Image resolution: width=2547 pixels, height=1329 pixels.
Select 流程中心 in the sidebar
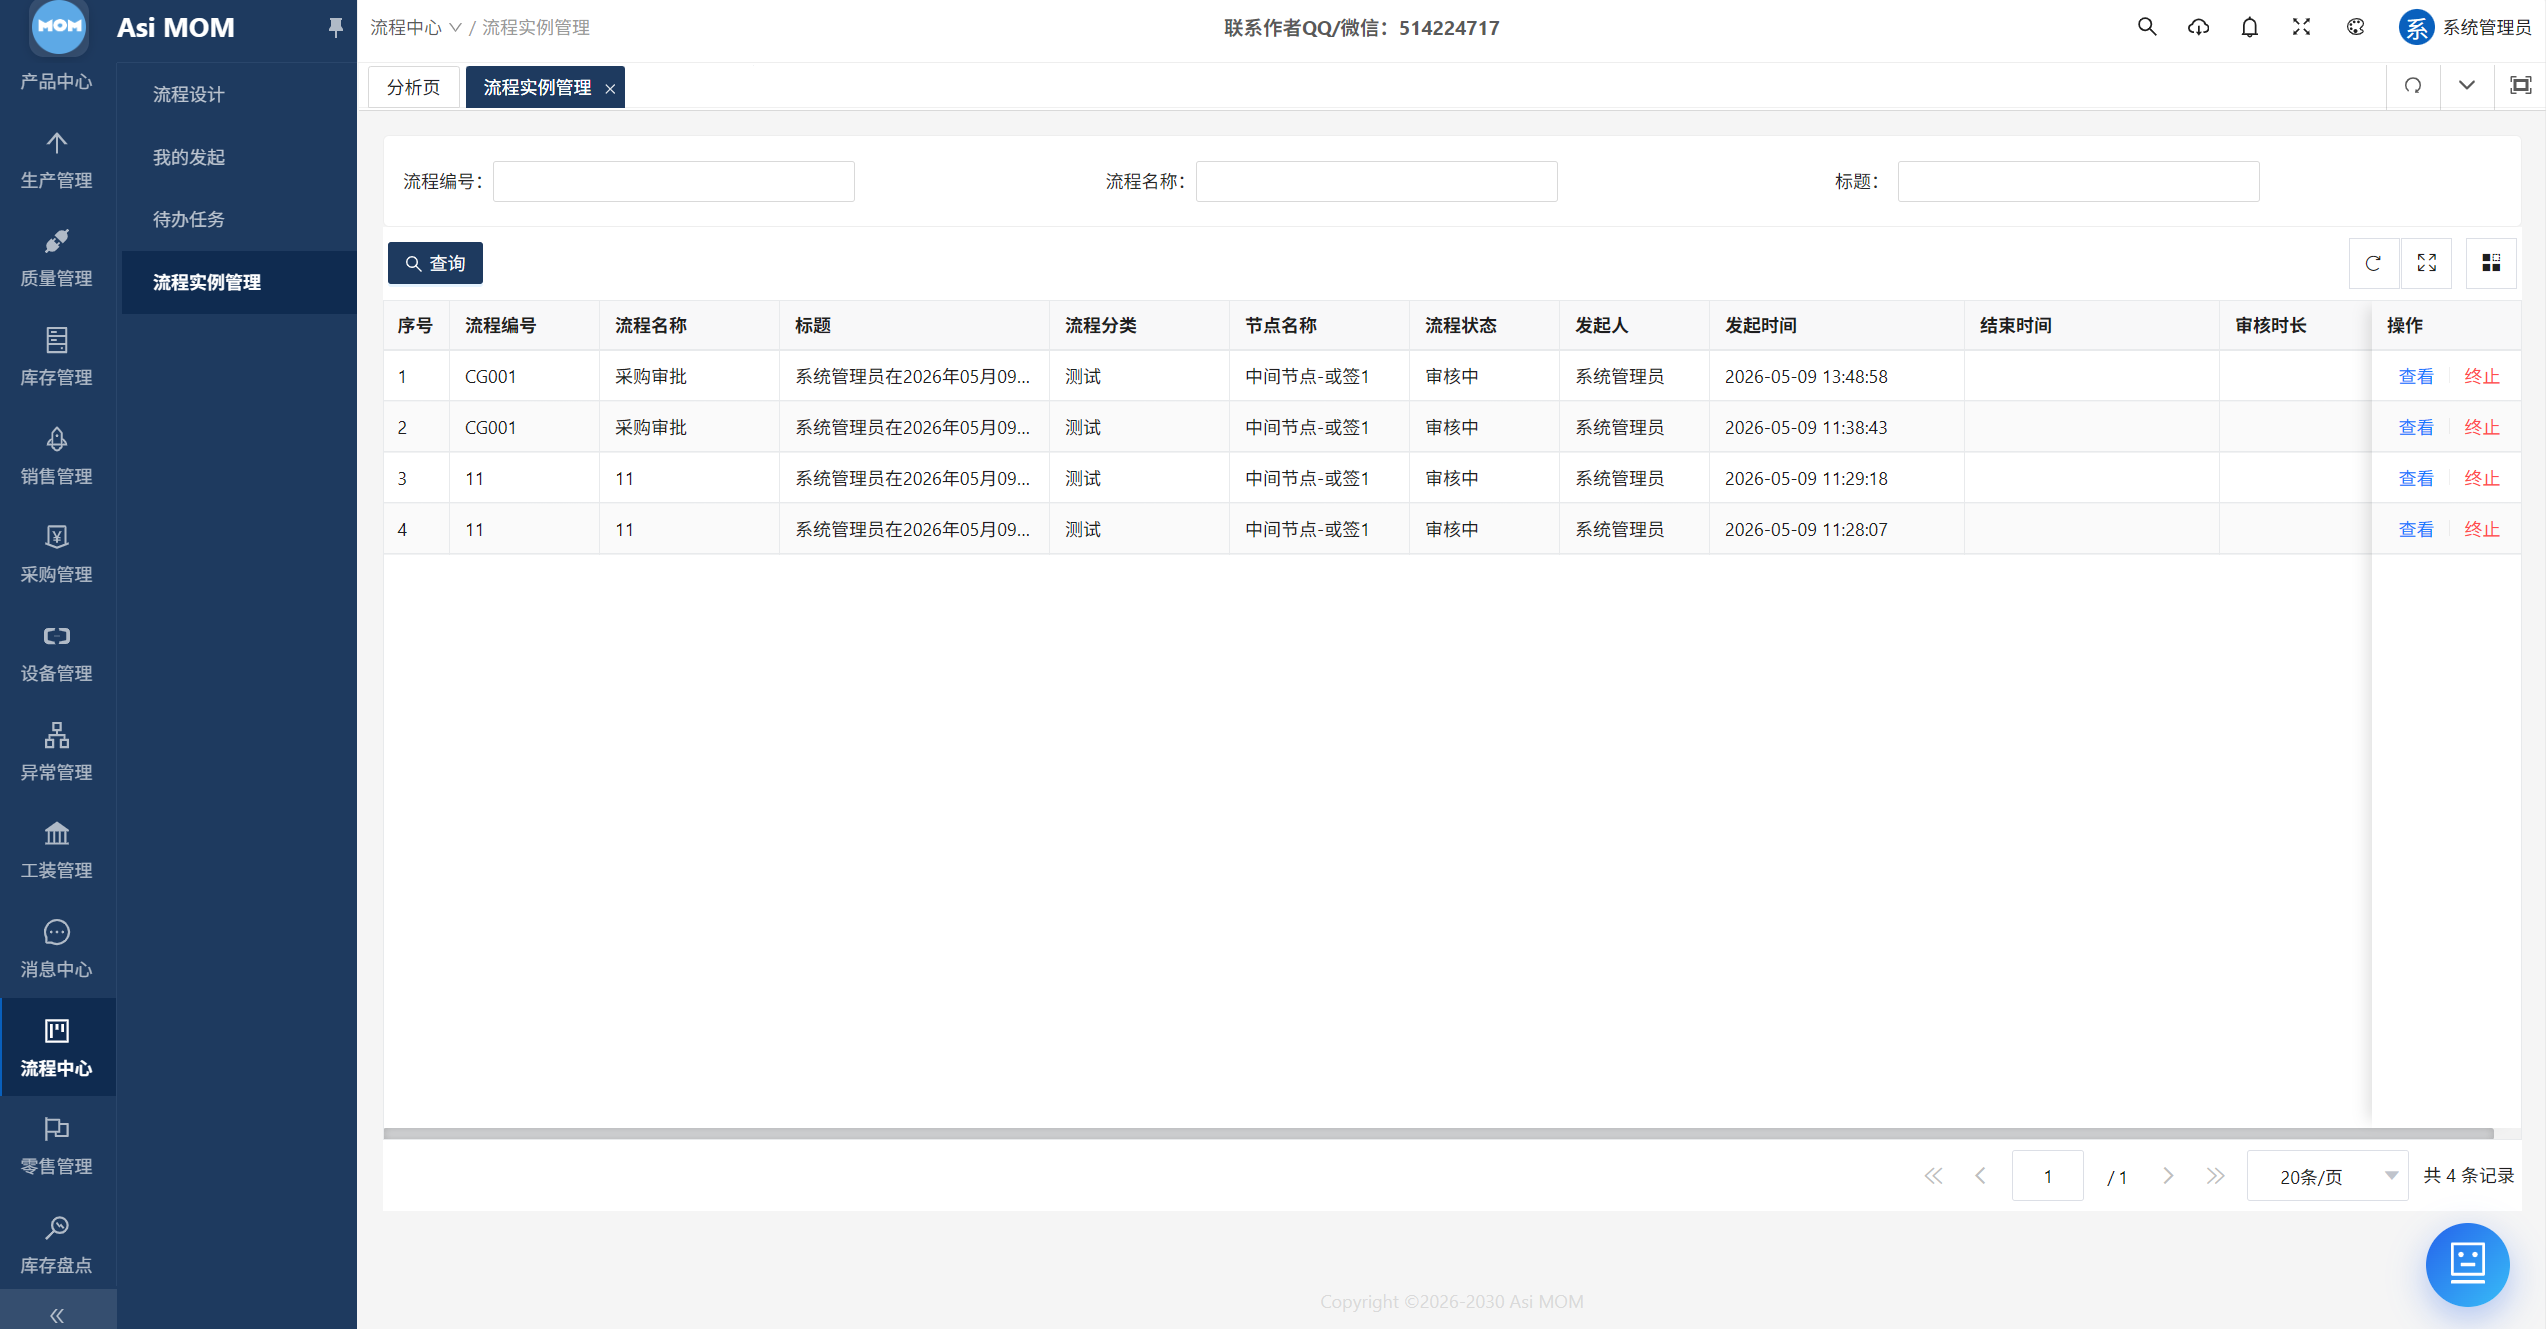[x=57, y=1047]
